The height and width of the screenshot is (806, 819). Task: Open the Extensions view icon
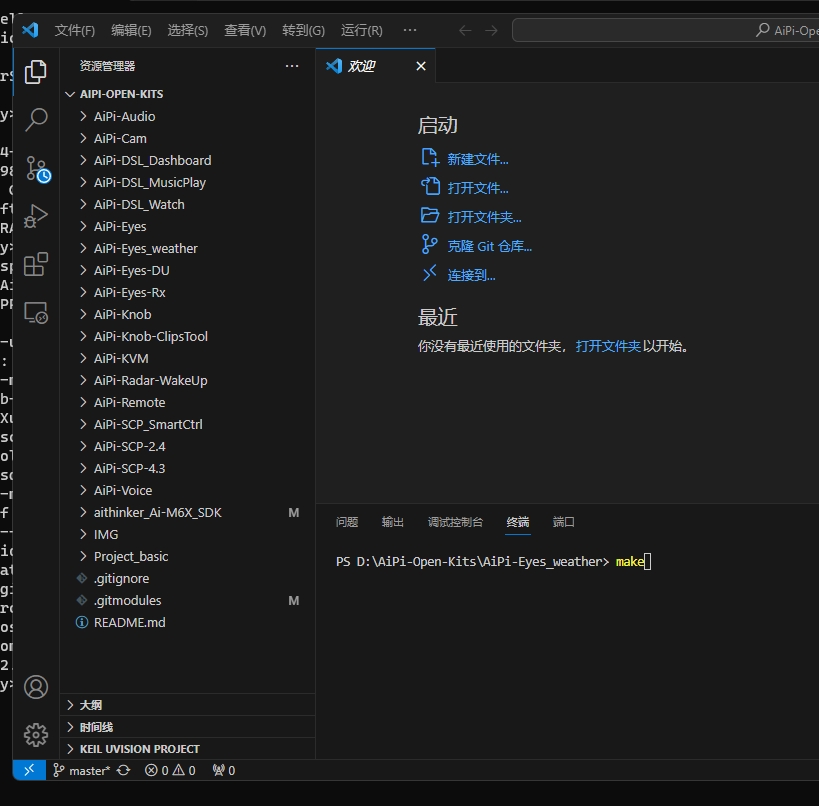click(36, 264)
